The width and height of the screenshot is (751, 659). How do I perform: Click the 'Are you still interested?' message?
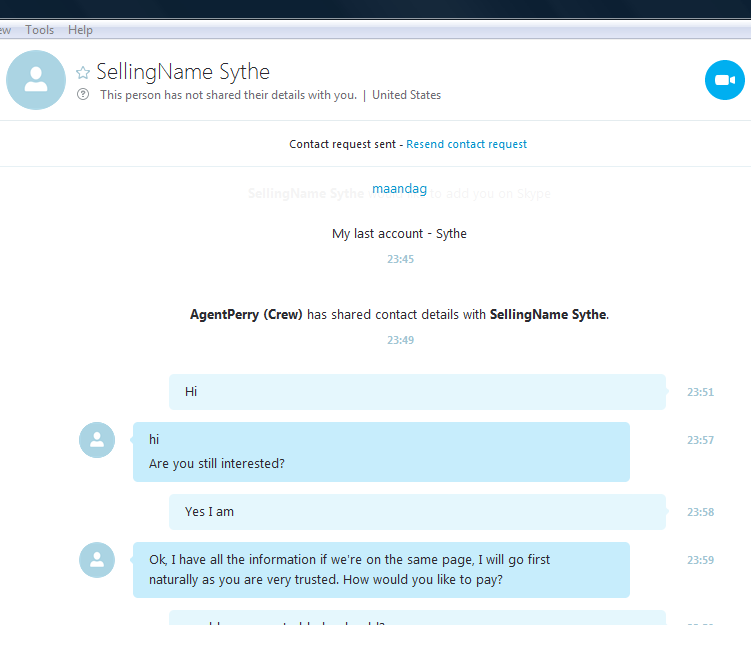(x=216, y=464)
